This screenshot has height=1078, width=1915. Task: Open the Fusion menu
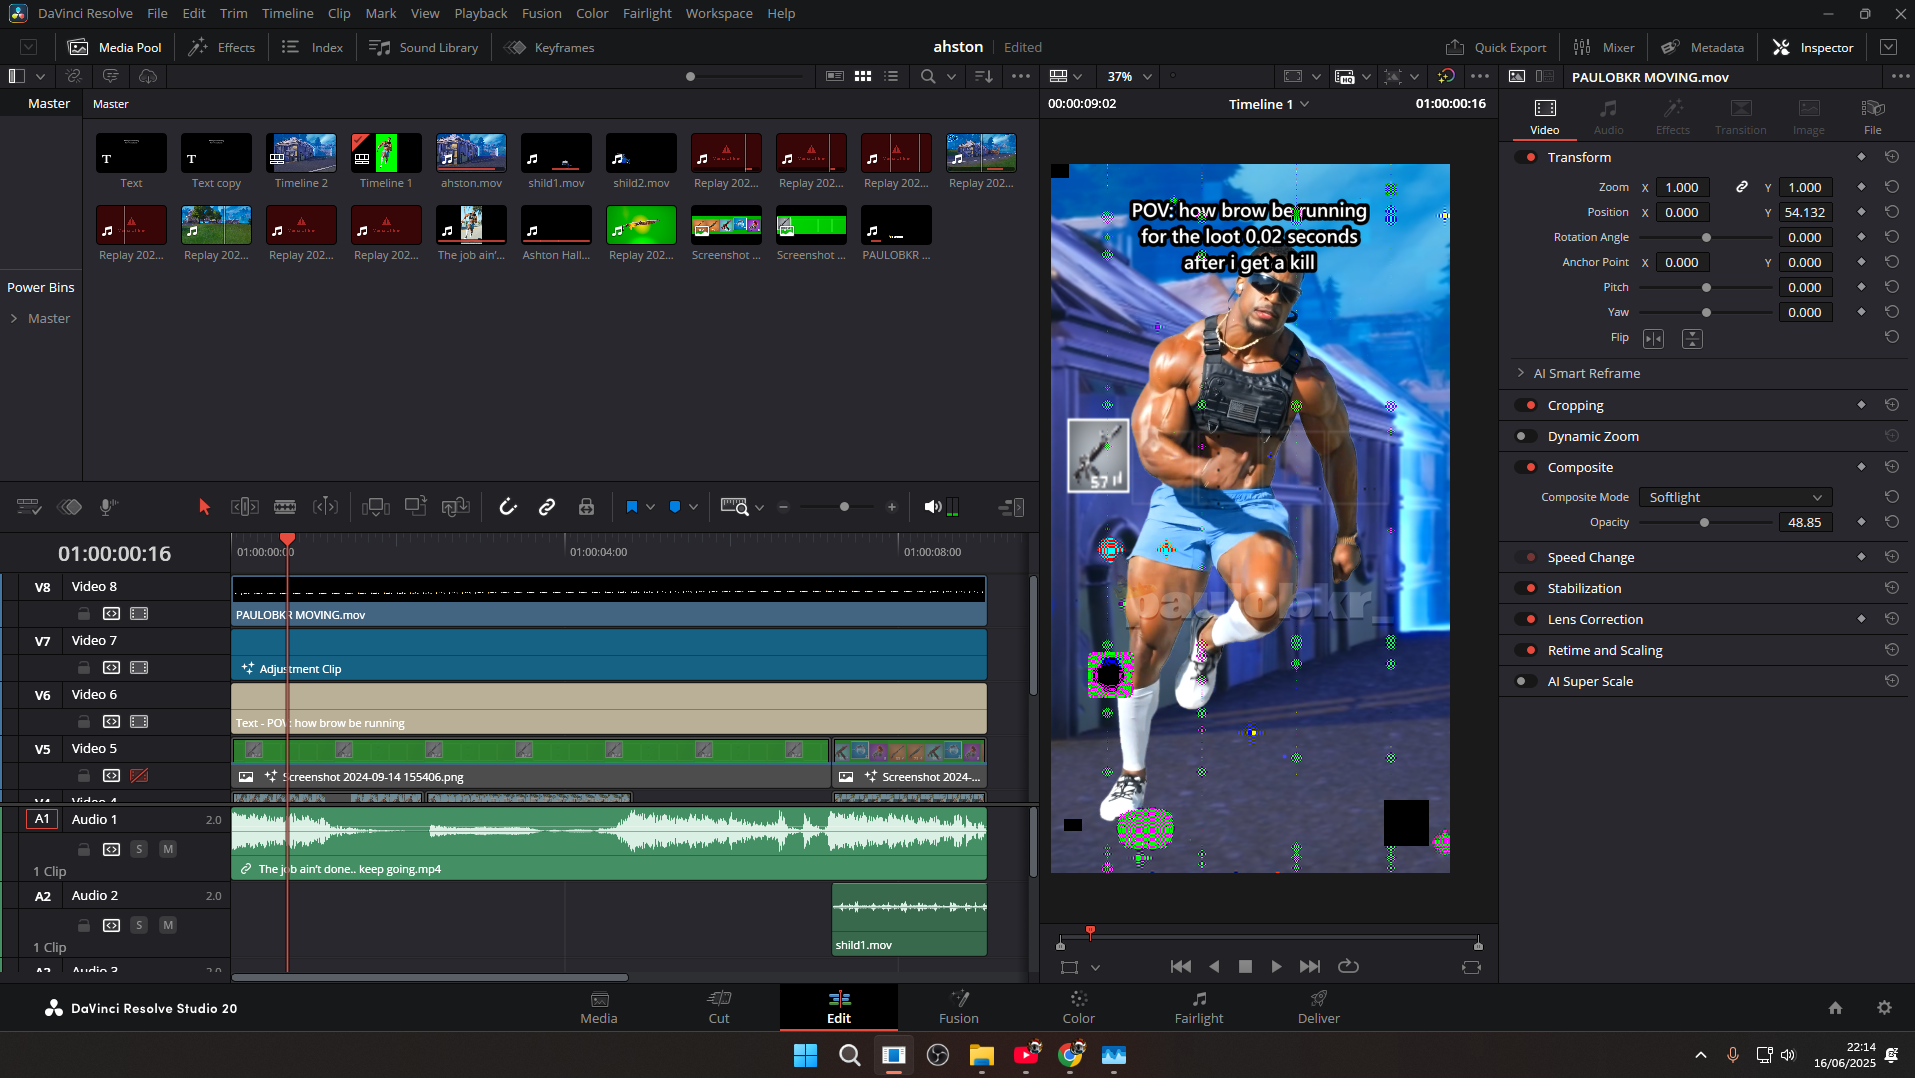[541, 13]
